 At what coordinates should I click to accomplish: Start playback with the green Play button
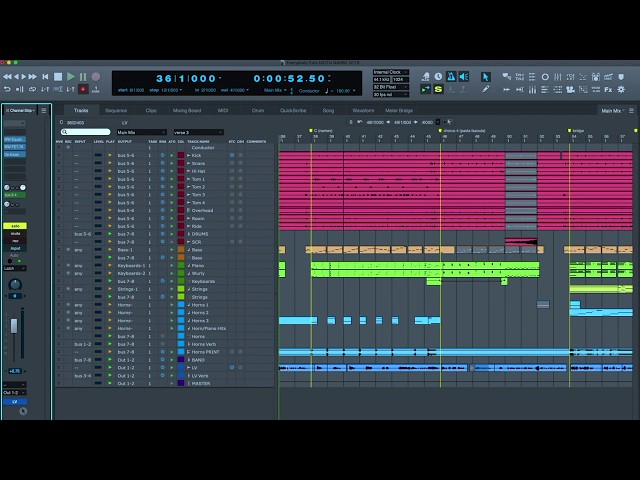click(x=71, y=76)
